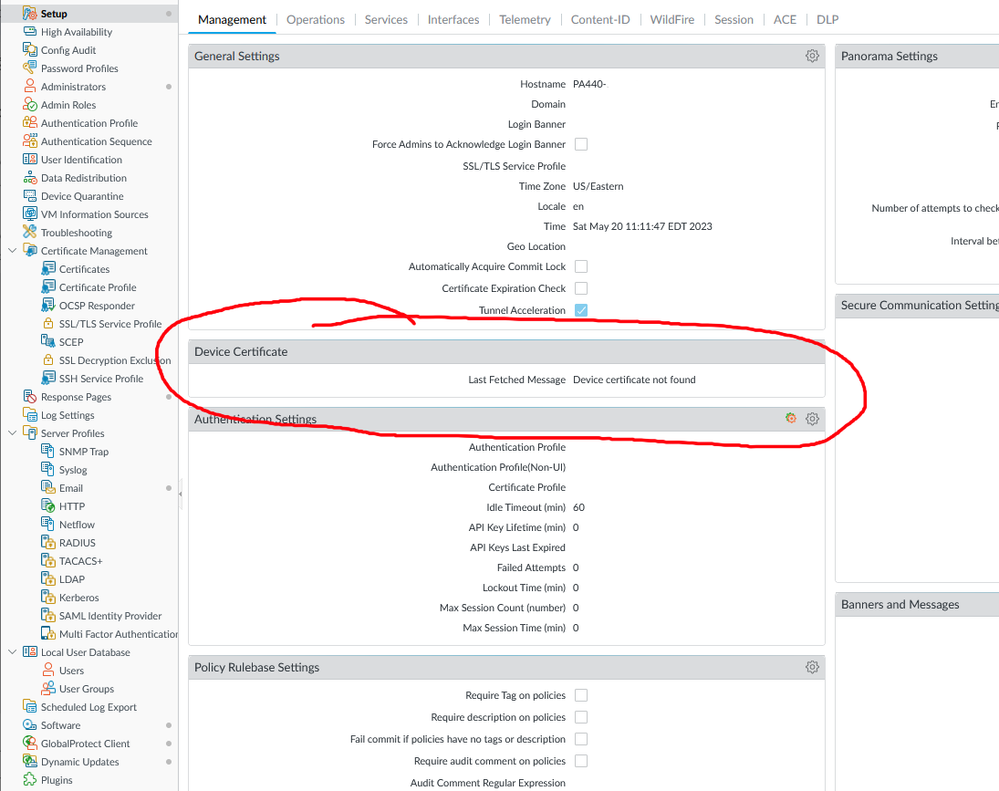Viewport: 999px width, 791px height.
Task: Collapse the Local User Database tree node
Action: coord(12,652)
